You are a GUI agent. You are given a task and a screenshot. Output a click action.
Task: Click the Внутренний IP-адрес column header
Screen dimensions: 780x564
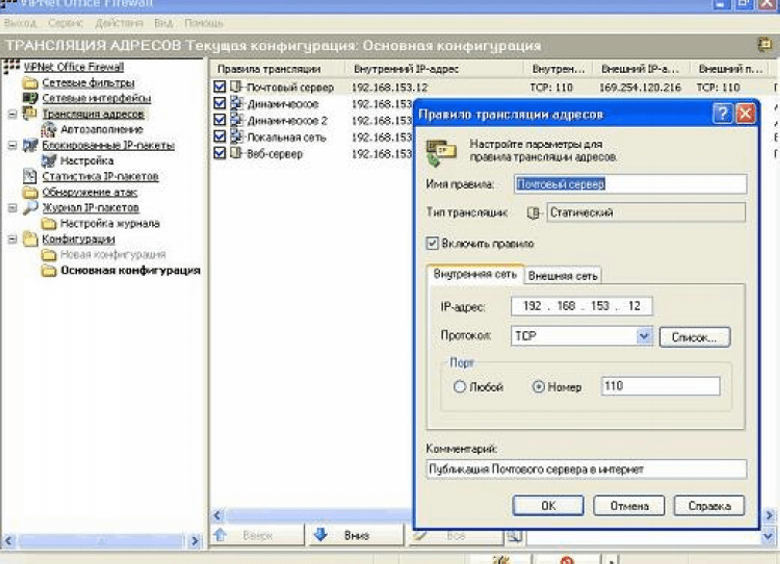[434, 69]
